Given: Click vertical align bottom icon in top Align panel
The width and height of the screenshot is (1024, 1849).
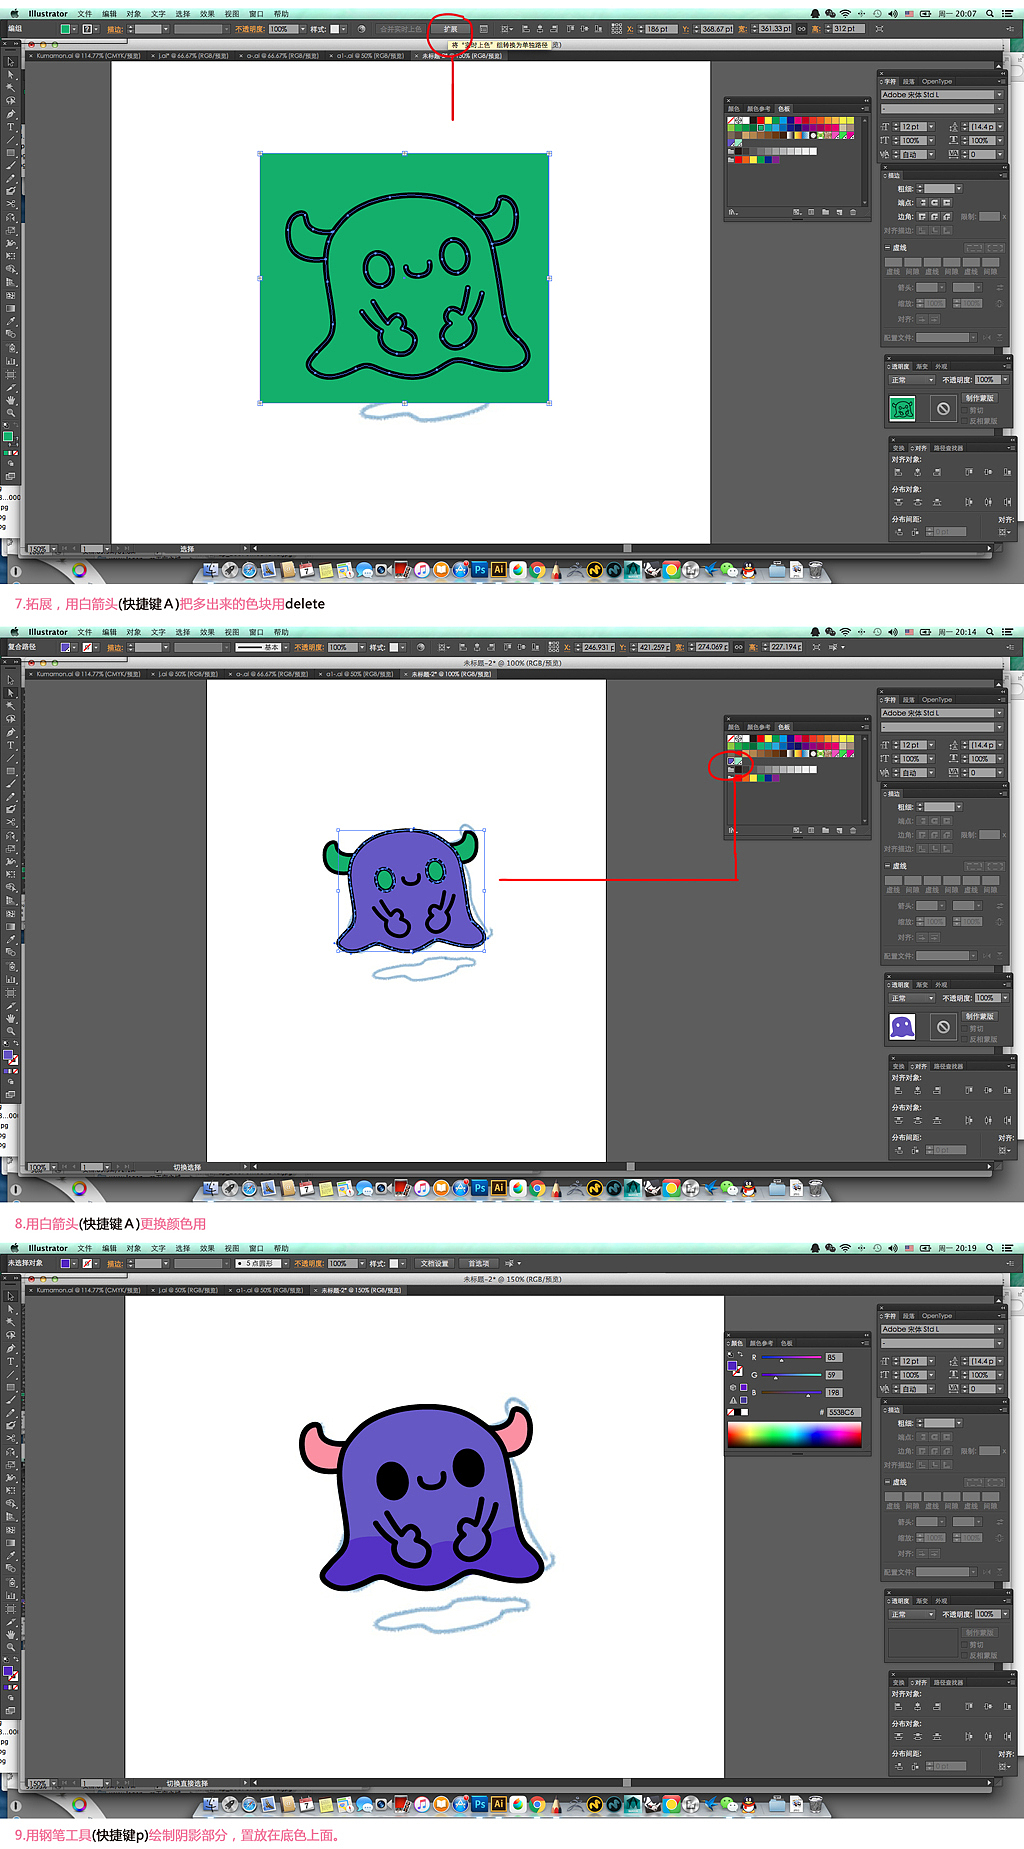Looking at the screenshot, I should coord(1006,472).
